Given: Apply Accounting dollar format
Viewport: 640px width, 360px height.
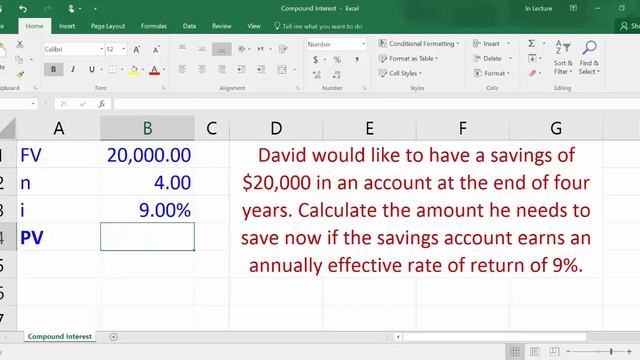Looking at the screenshot, I should tap(316, 60).
